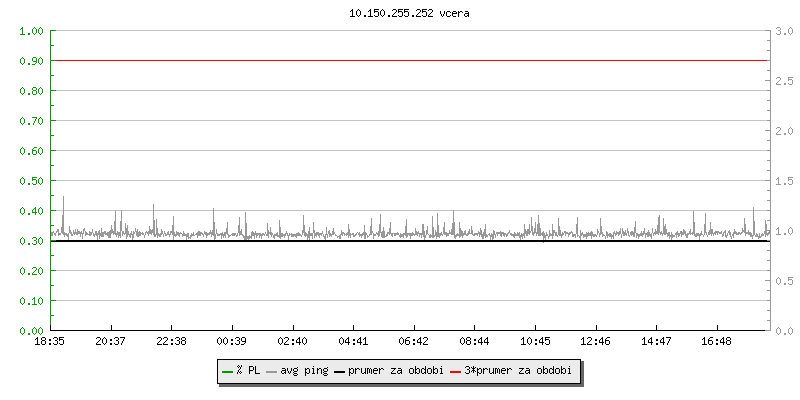The image size is (800, 400).
Task: Click the red 3*prumer za obdobi legend swatch
Action: pos(455,371)
